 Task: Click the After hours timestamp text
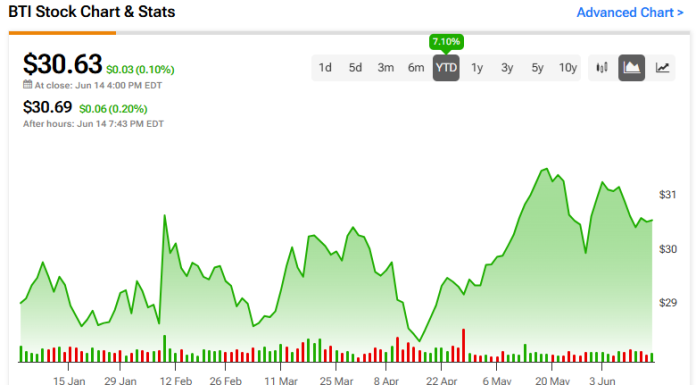pyautogui.click(x=93, y=124)
